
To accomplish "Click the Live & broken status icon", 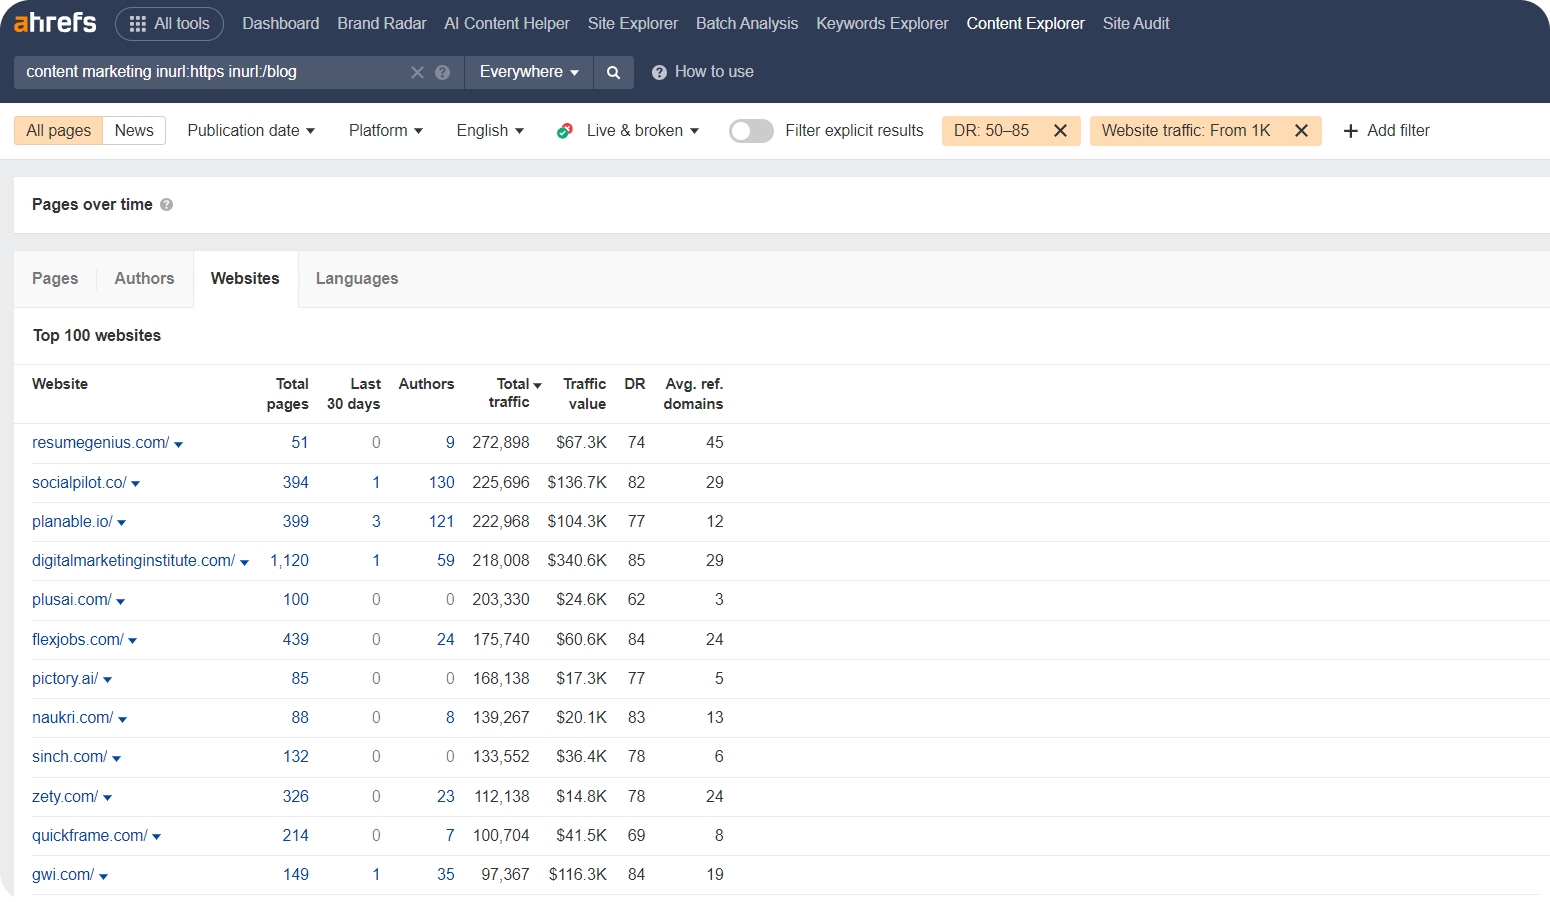I will point(565,131).
